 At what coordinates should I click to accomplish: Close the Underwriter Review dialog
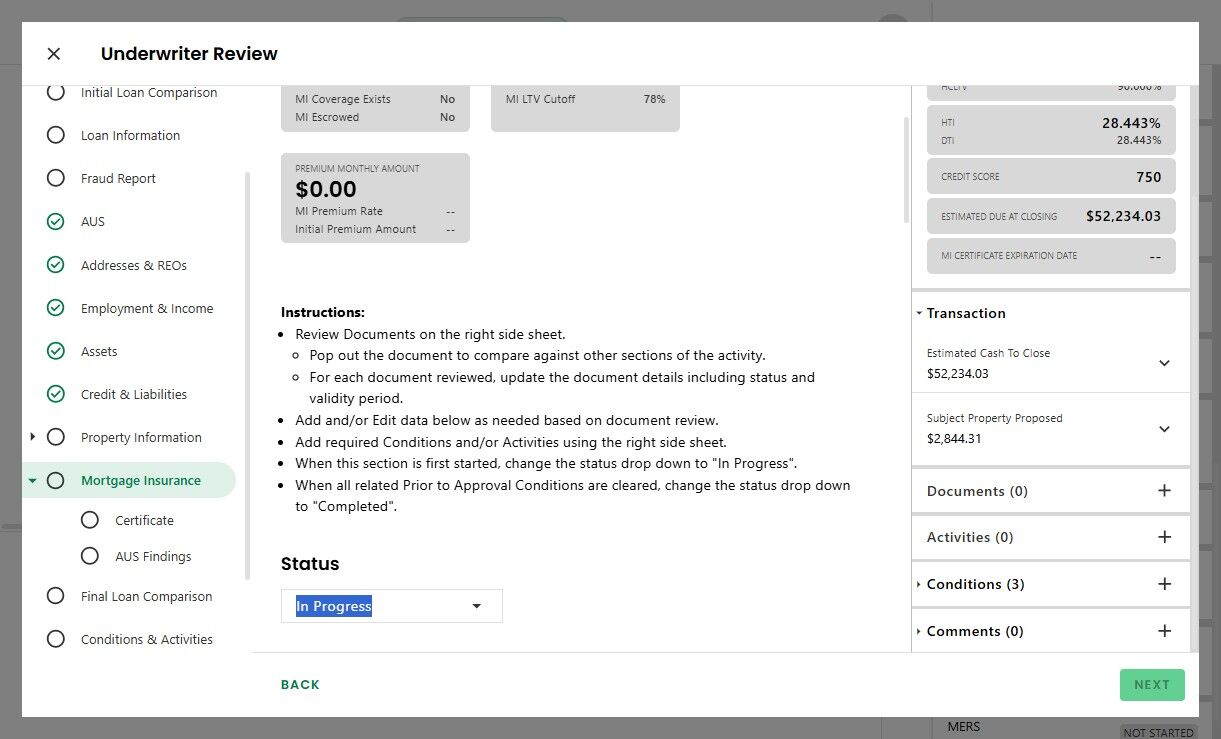point(54,54)
